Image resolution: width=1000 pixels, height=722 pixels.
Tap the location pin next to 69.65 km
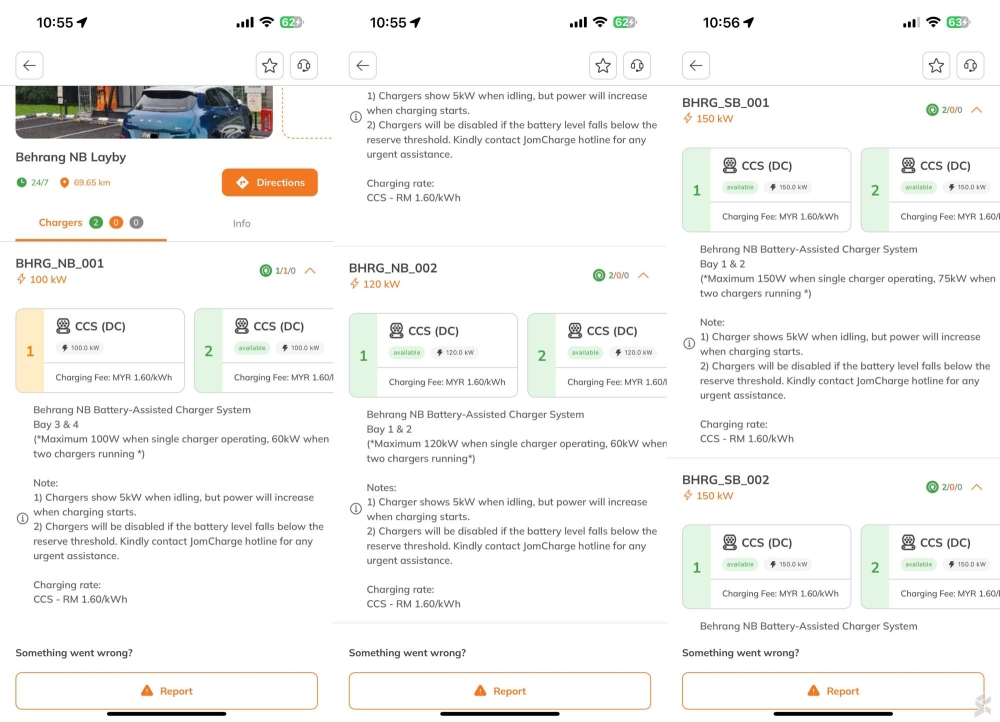point(65,183)
